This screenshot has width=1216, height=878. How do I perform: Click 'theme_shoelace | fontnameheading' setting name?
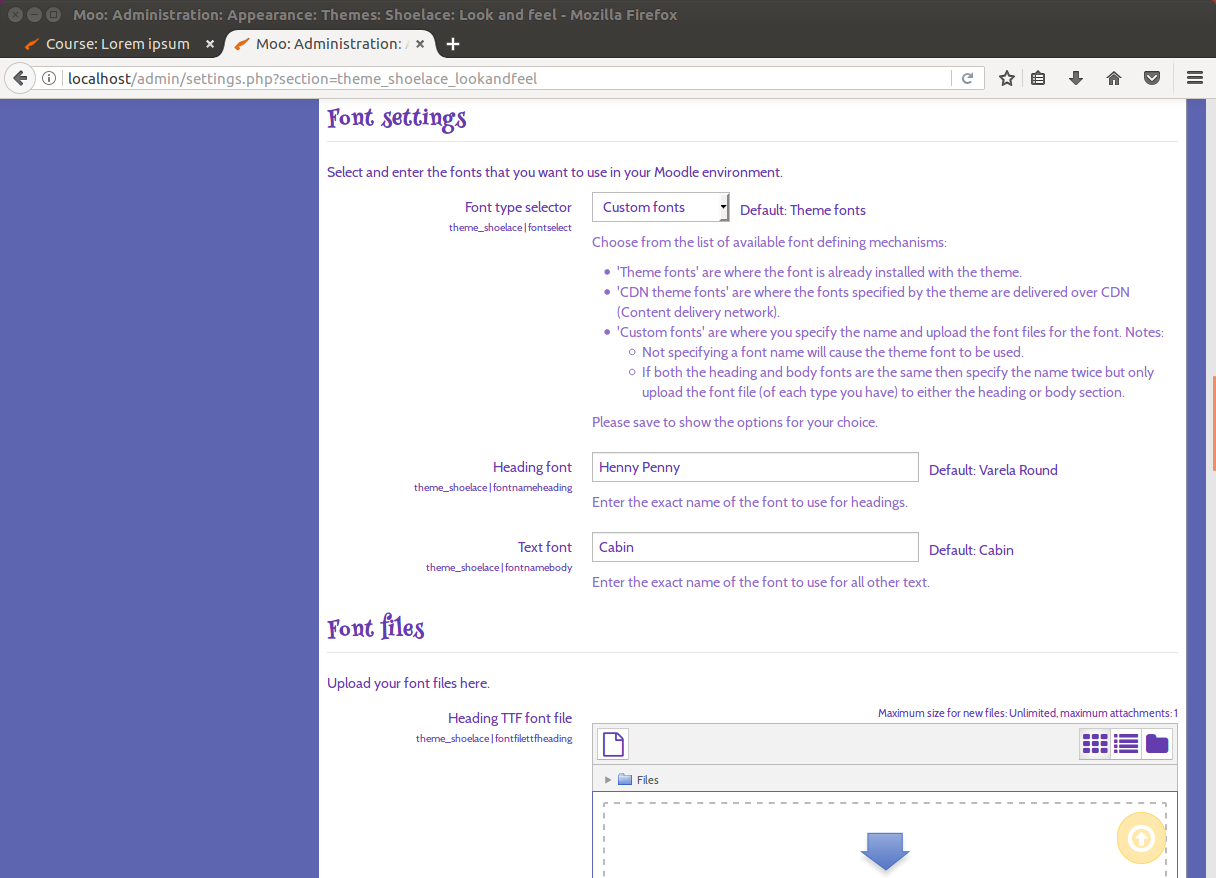(493, 488)
